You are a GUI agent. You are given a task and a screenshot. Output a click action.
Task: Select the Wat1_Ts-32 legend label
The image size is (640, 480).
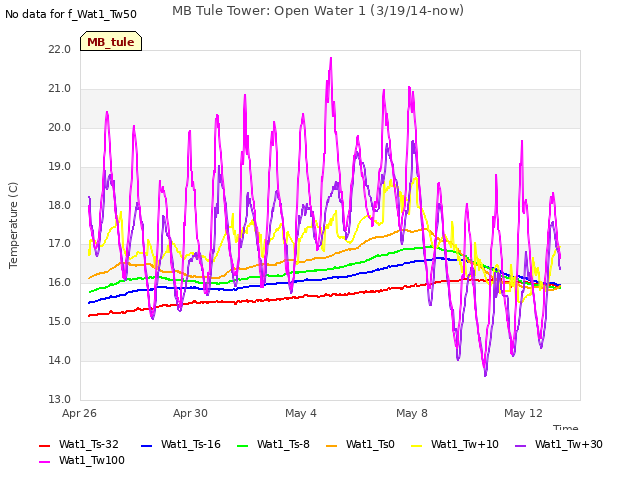[89, 444]
